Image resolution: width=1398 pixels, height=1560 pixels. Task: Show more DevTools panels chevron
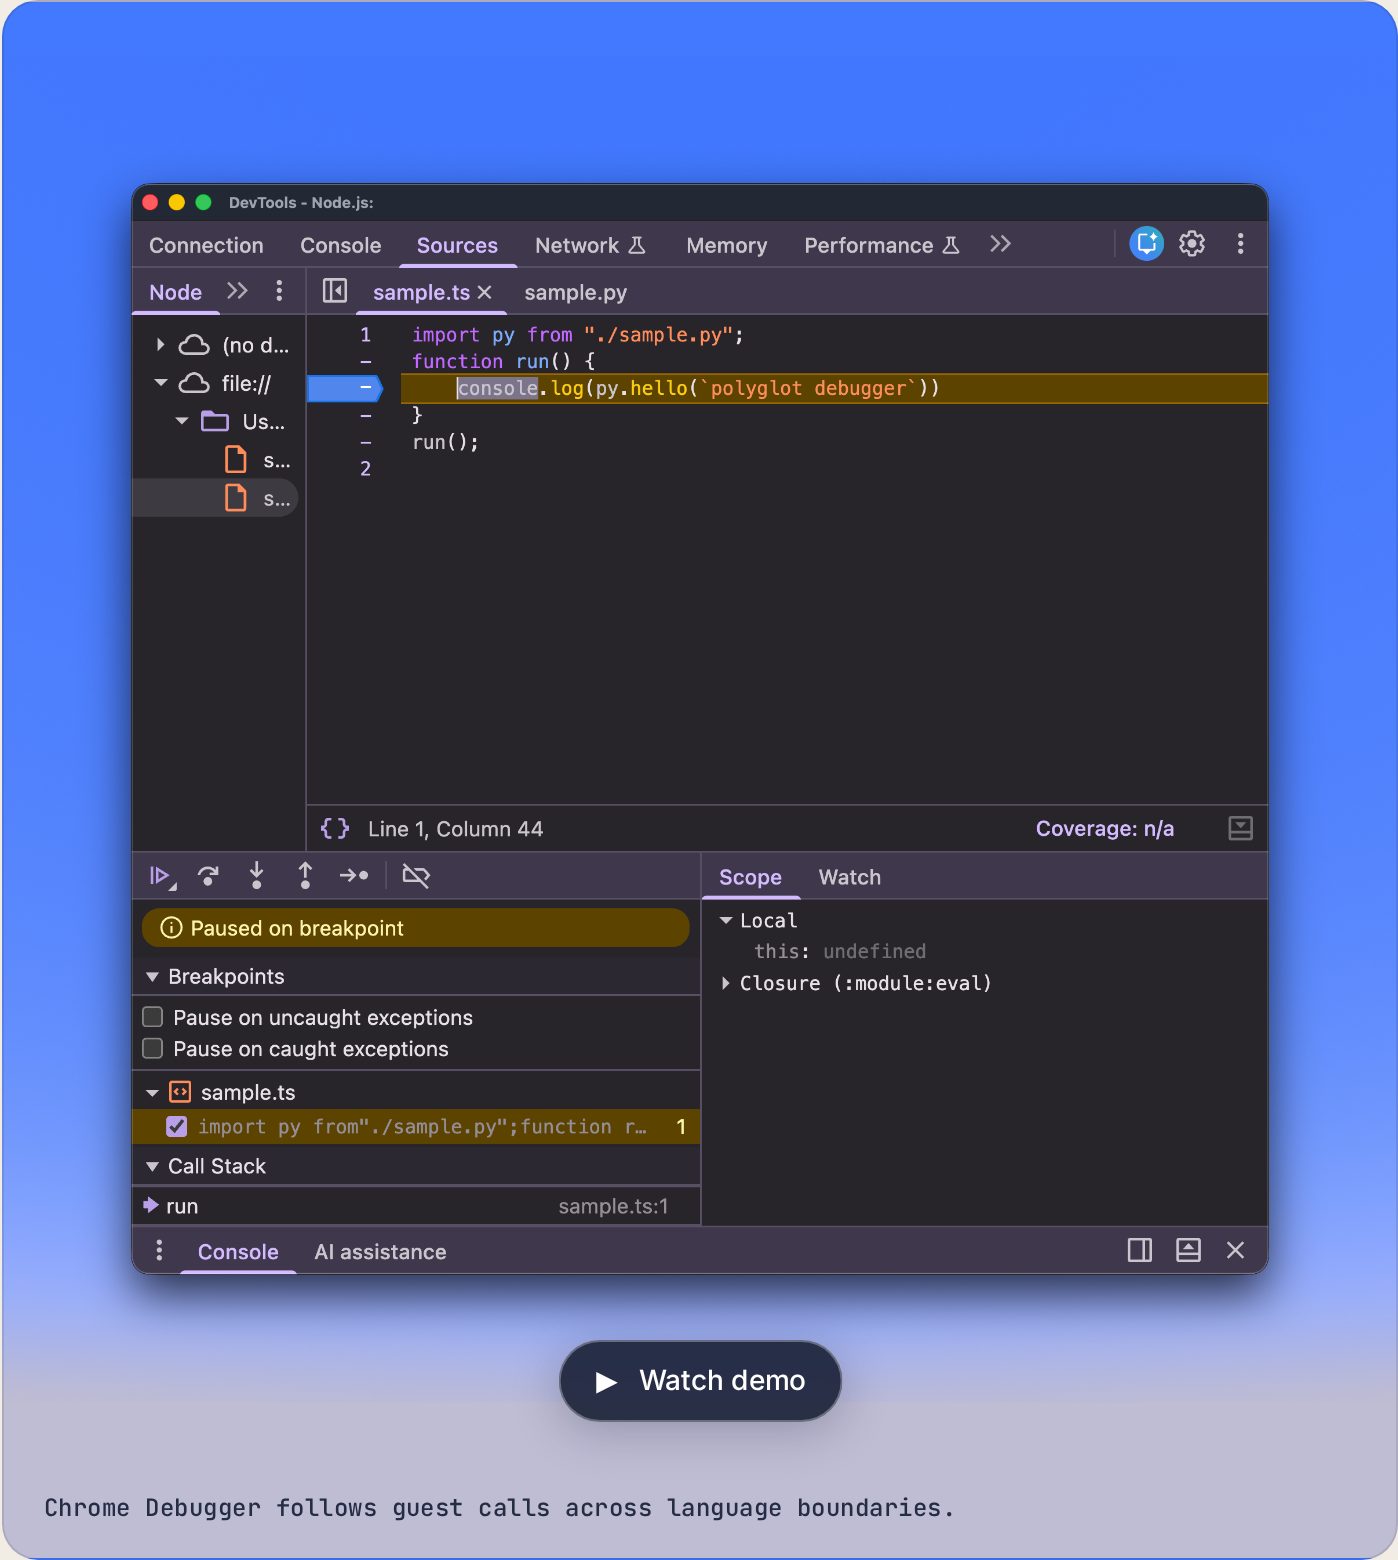point(1000,244)
